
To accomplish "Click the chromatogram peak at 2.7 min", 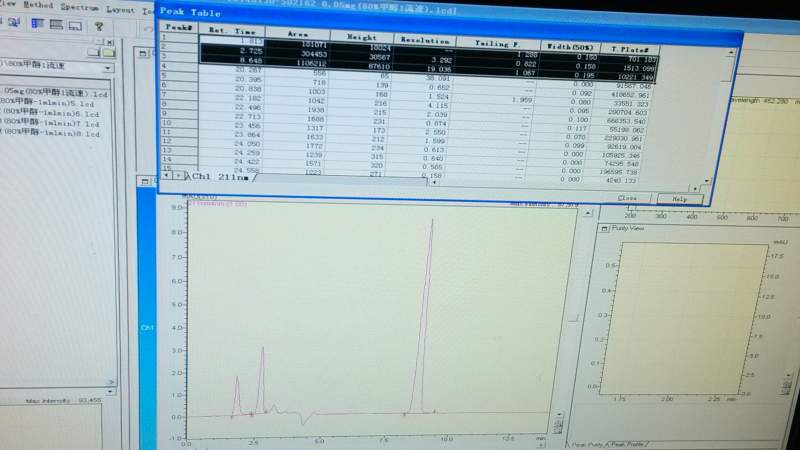I will click(262, 380).
